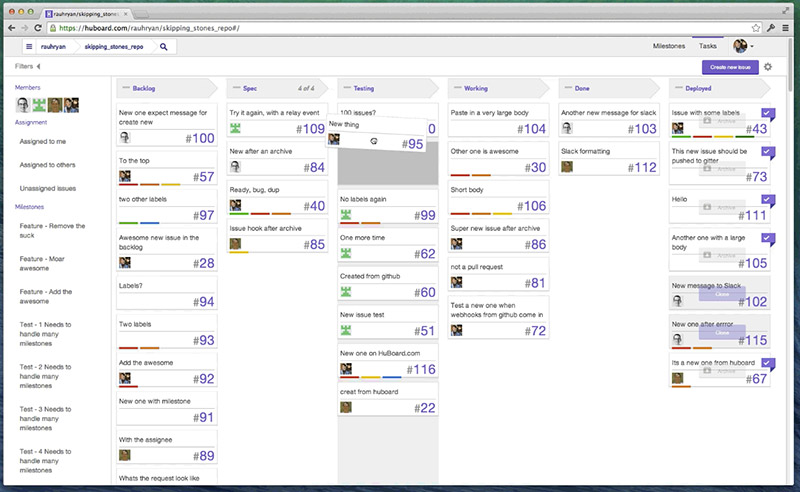Click assignee avatar on issue #112

[x=567, y=166]
